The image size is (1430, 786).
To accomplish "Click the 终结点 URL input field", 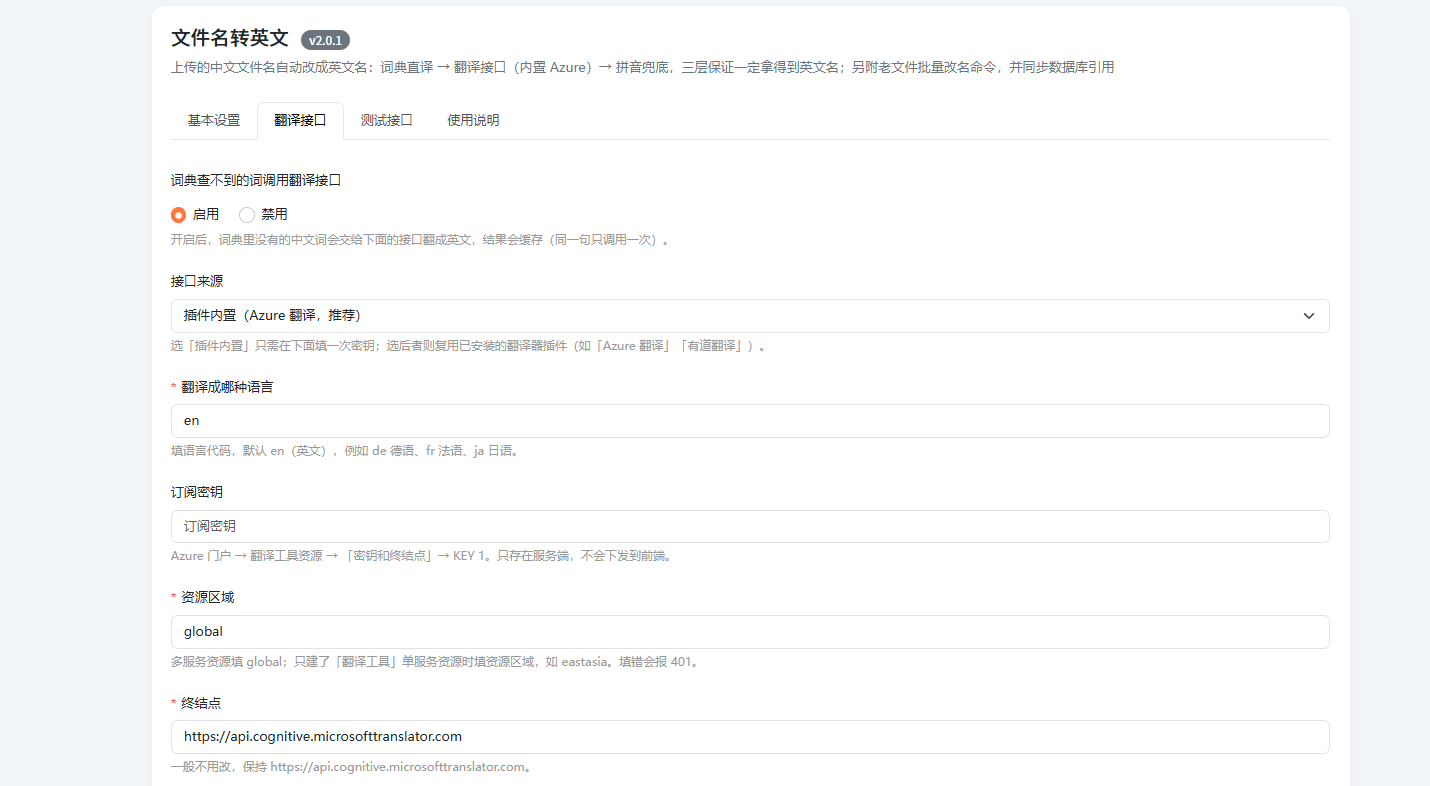I will [x=750, y=737].
